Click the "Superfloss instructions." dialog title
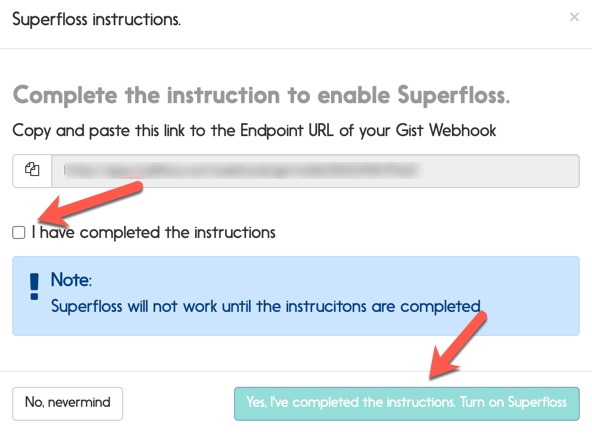Screen dimensions: 592x434 point(97,19)
